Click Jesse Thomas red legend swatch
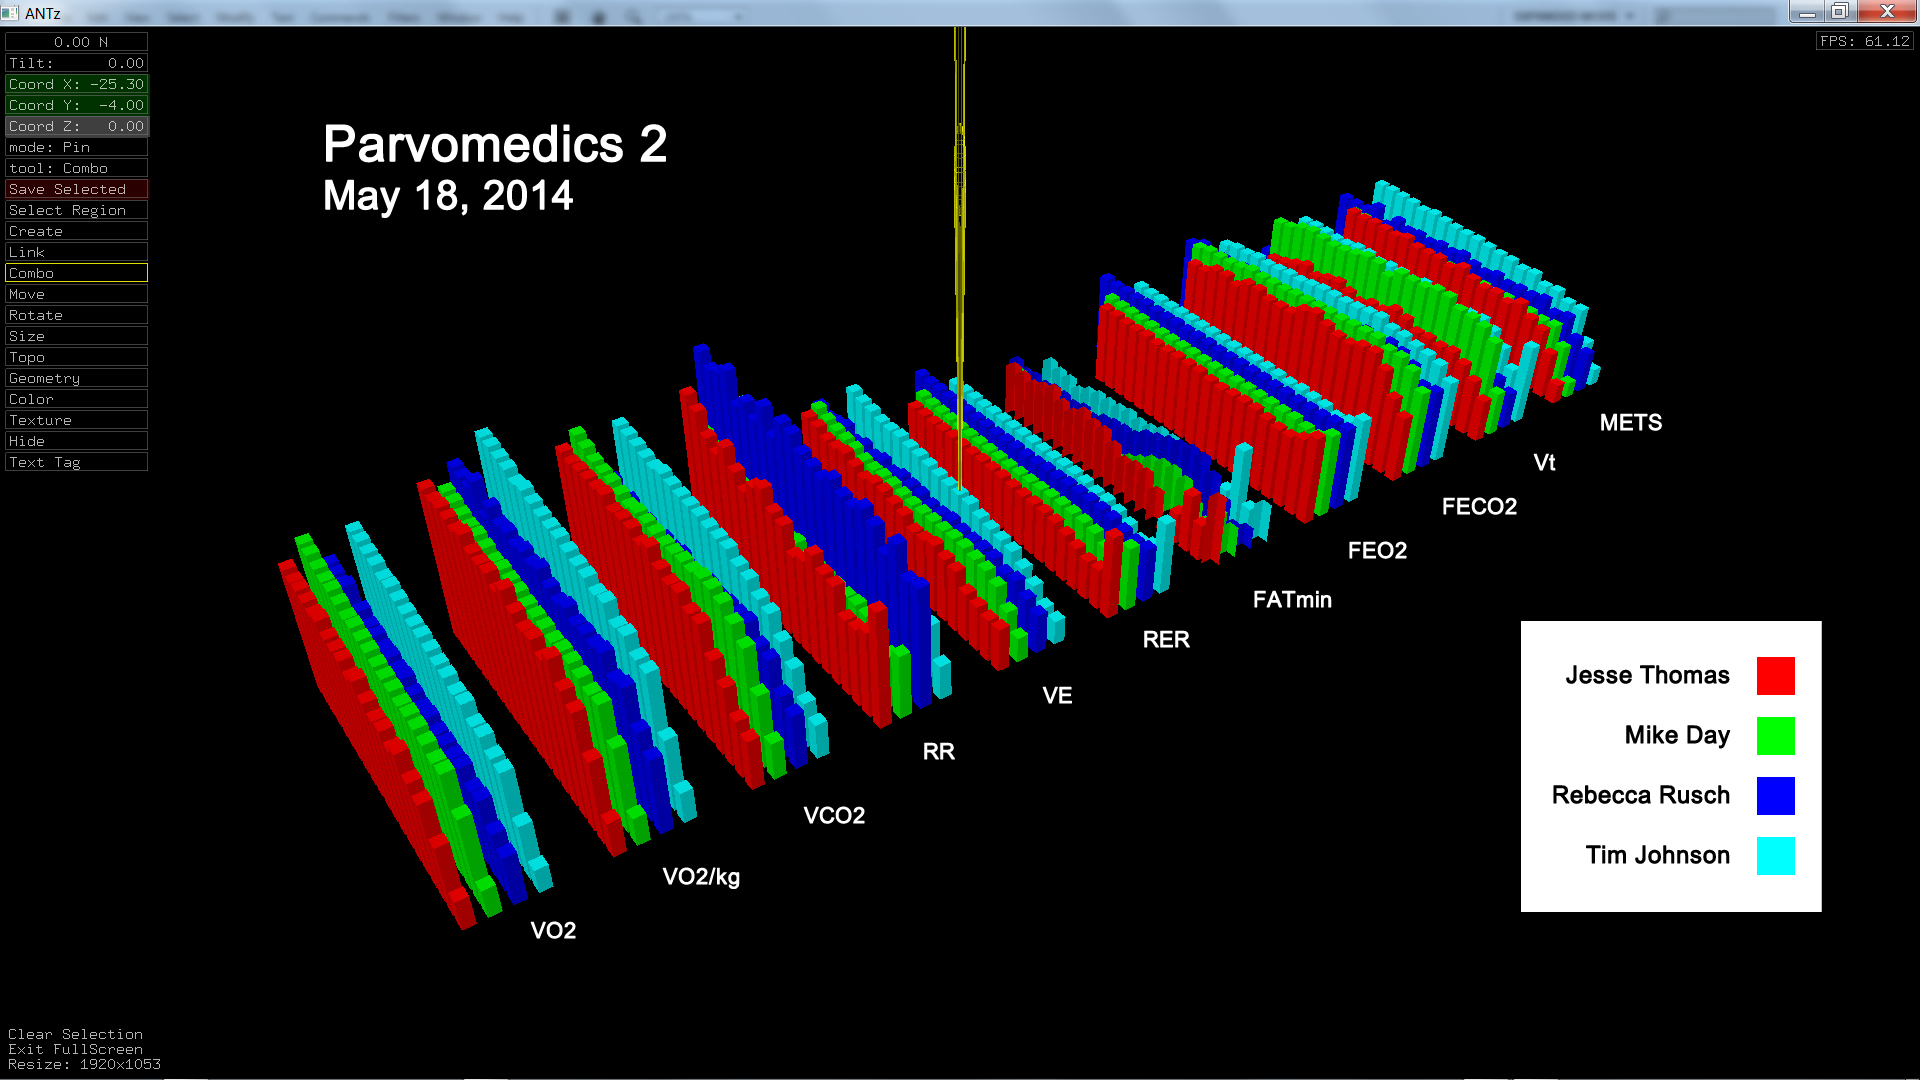Image resolution: width=1920 pixels, height=1080 pixels. coord(1775,676)
